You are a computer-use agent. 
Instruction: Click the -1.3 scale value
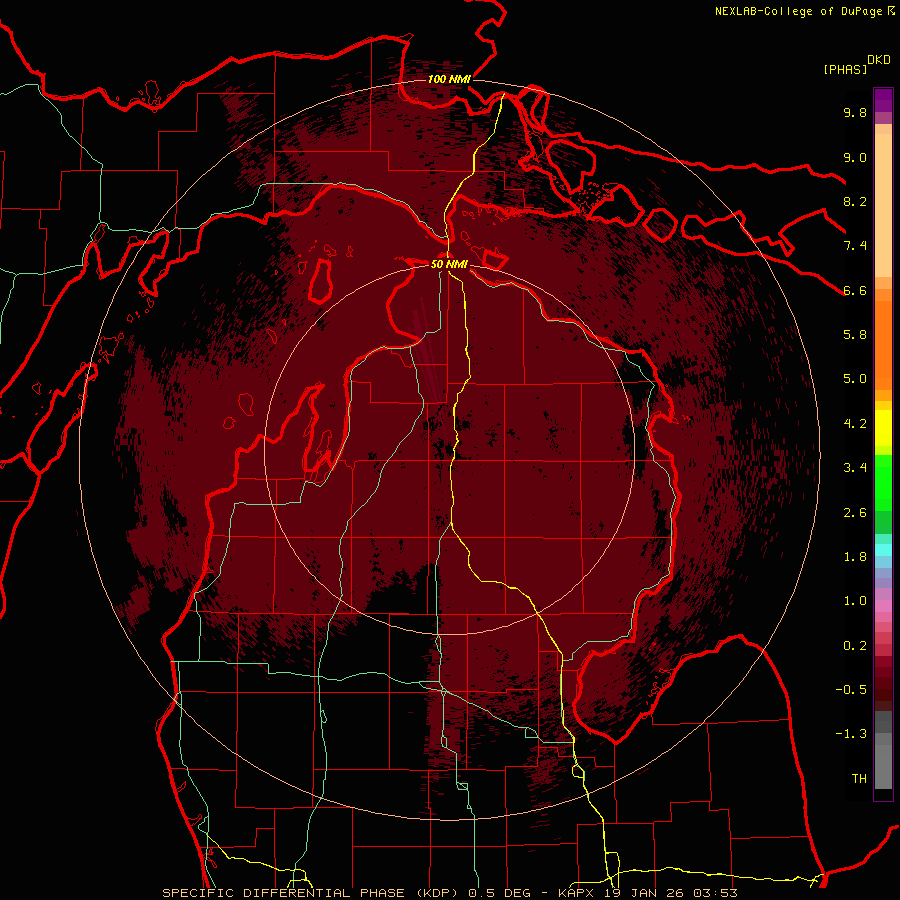(851, 734)
